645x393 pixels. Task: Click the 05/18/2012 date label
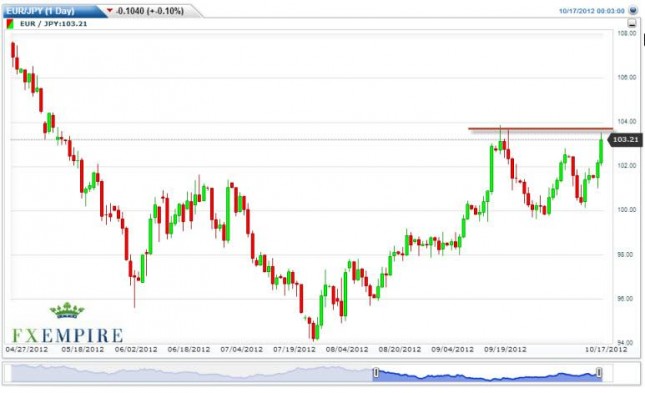point(83,349)
